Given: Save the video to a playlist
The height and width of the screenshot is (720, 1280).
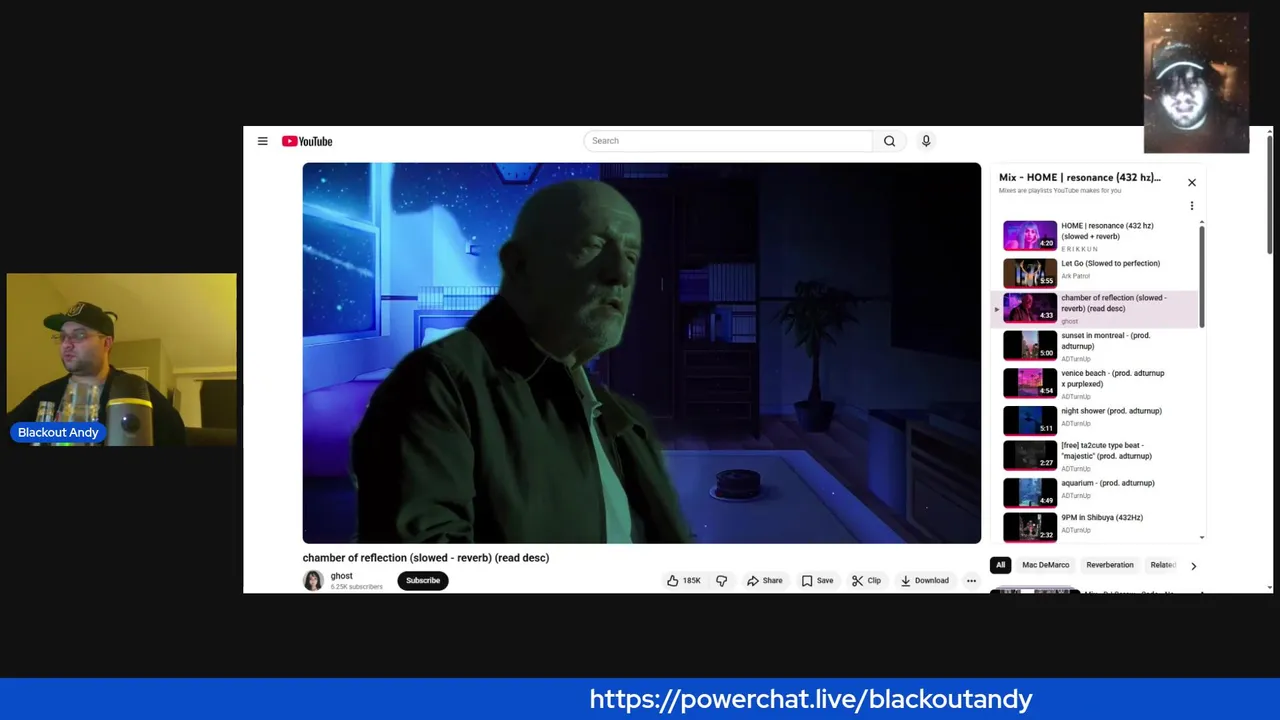Looking at the screenshot, I should point(817,580).
